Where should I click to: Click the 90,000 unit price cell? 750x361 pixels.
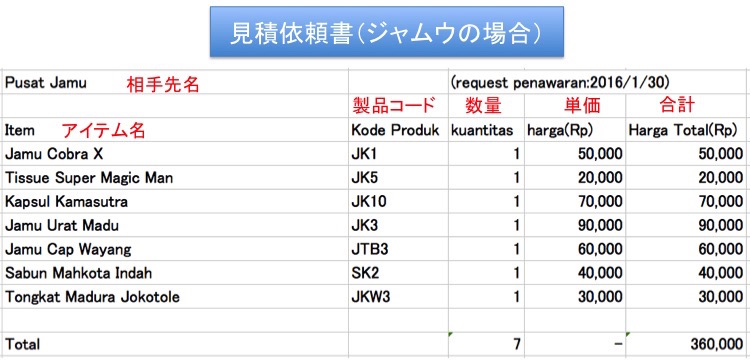pyautogui.click(x=574, y=225)
